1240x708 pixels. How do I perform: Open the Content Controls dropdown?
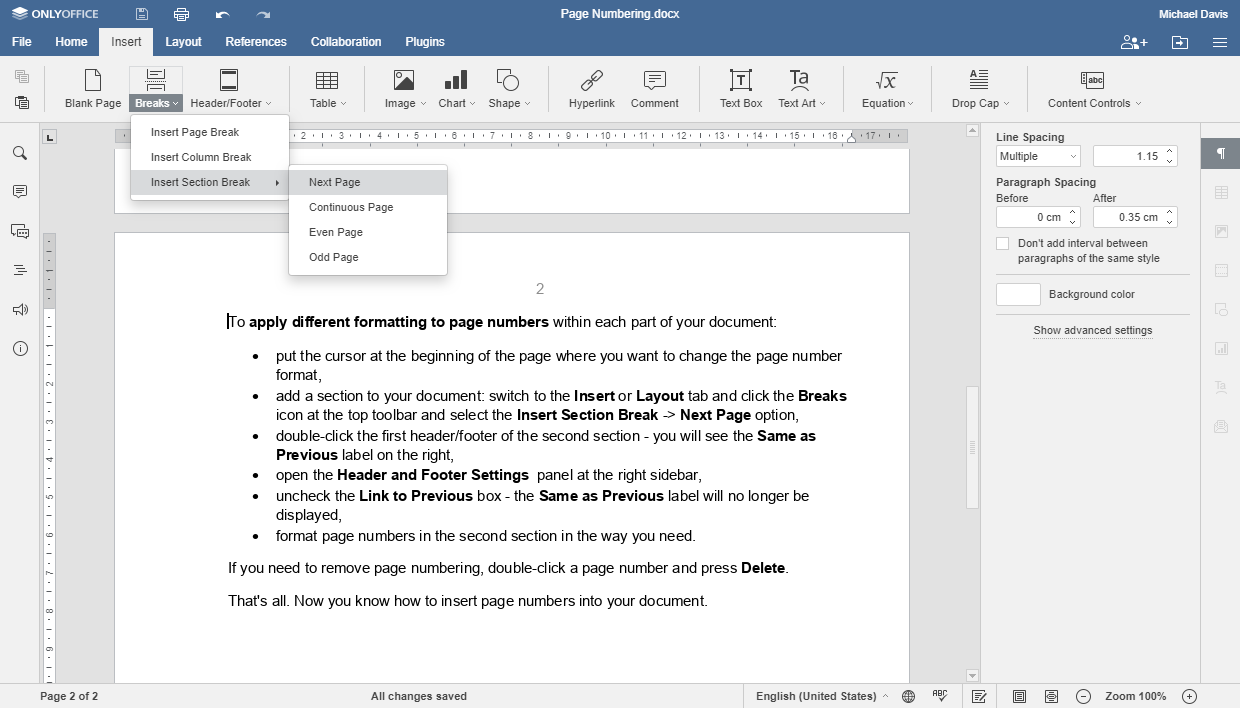1094,103
